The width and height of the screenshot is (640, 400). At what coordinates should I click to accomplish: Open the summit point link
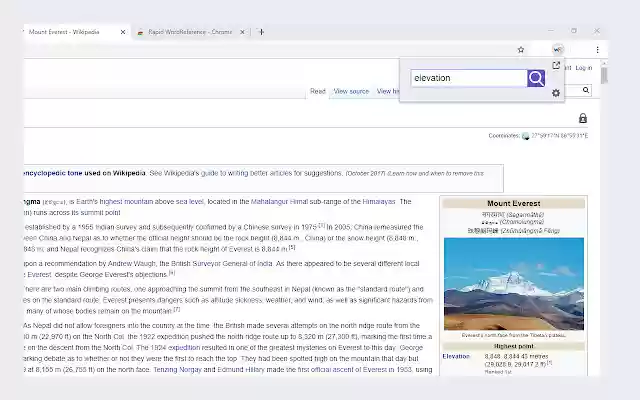[100, 213]
